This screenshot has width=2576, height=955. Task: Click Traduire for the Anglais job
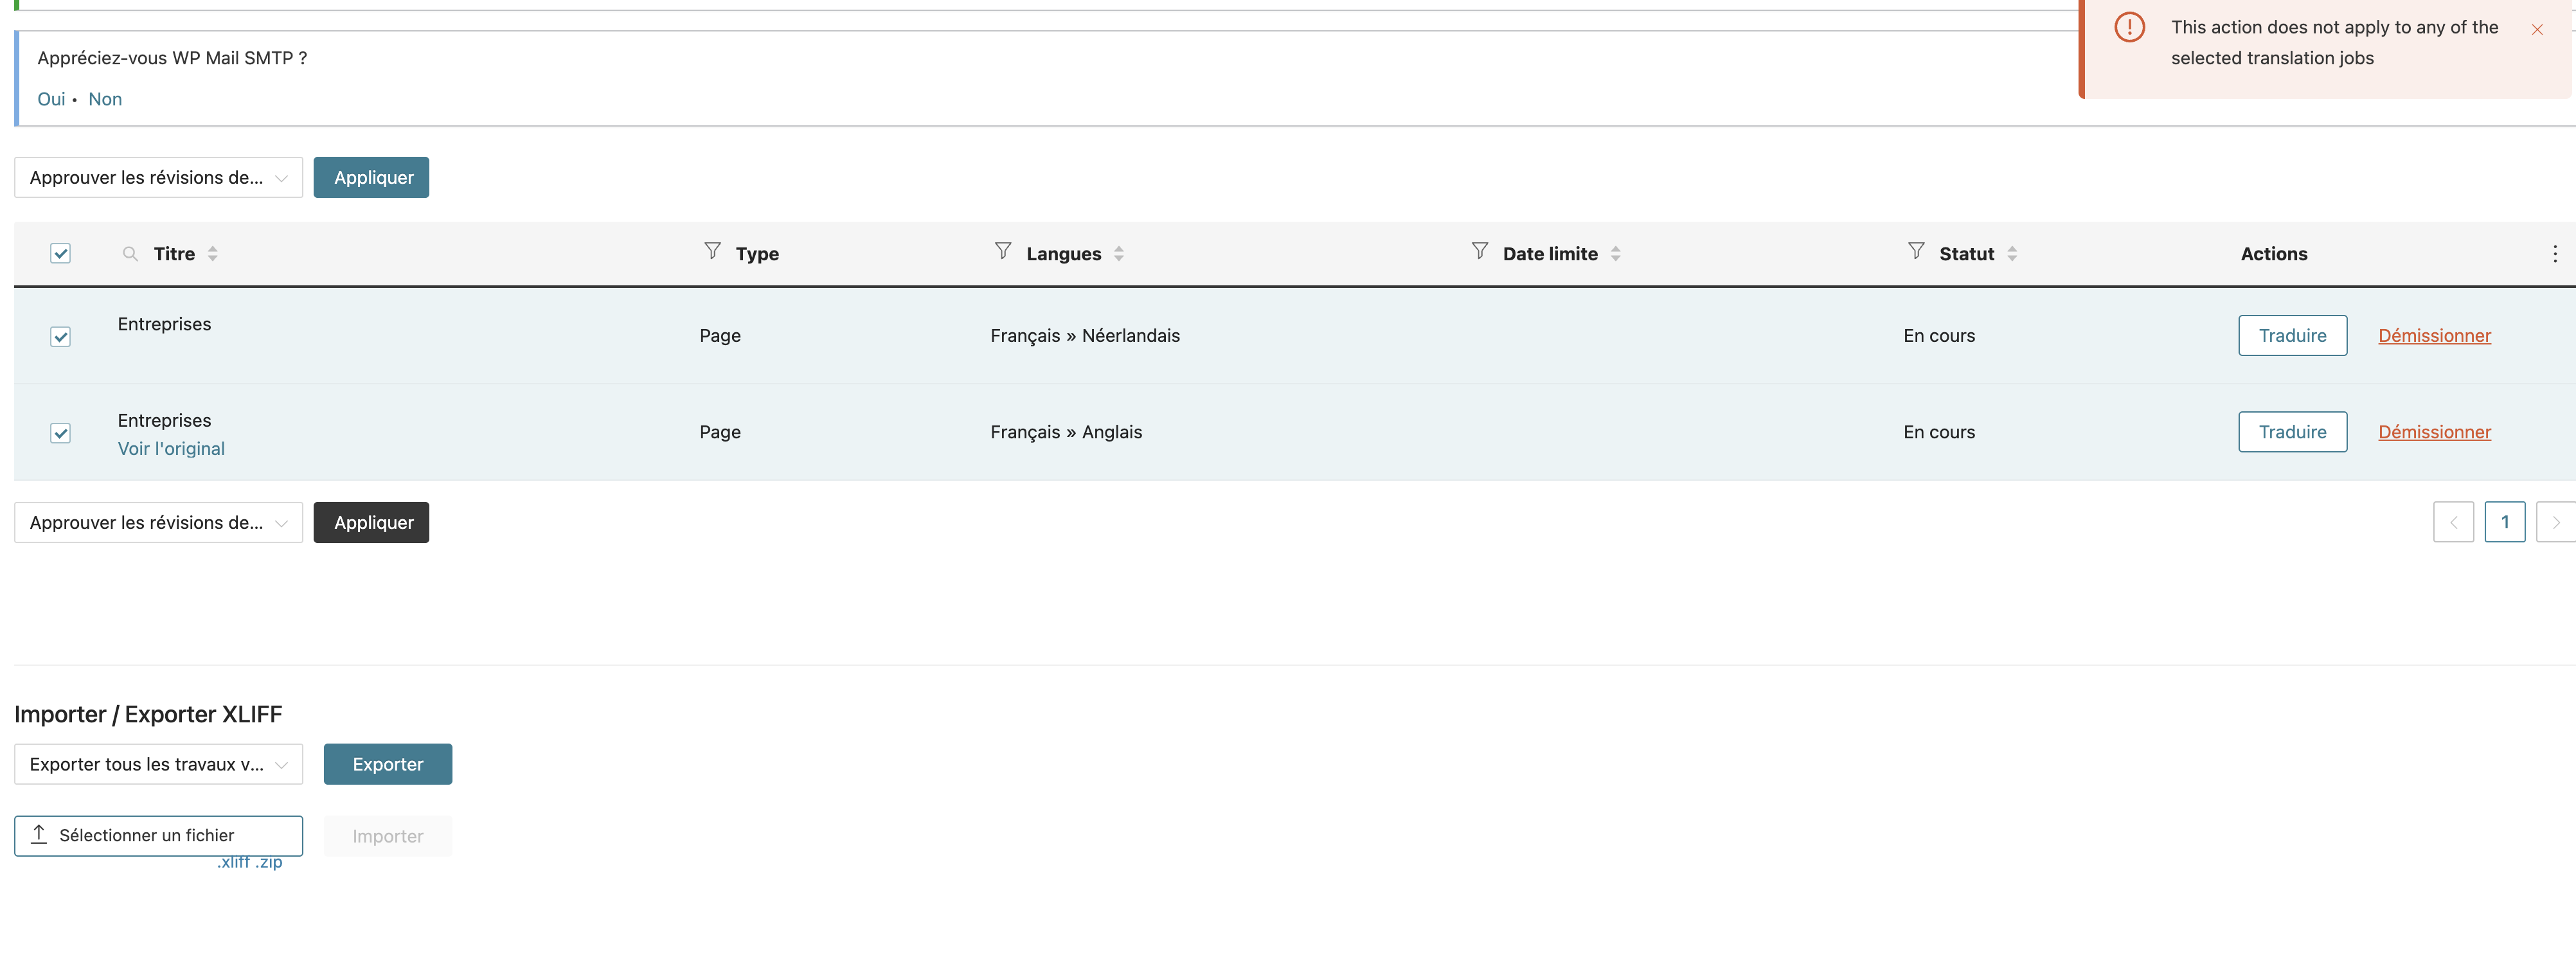tap(2292, 432)
